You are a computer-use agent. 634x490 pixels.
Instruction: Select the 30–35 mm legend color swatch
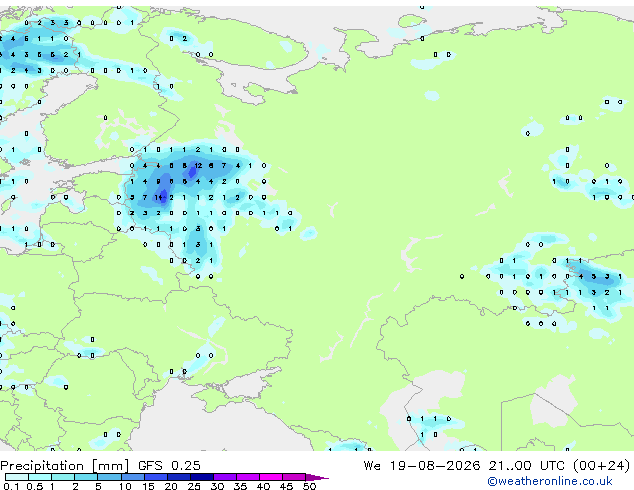point(224,477)
